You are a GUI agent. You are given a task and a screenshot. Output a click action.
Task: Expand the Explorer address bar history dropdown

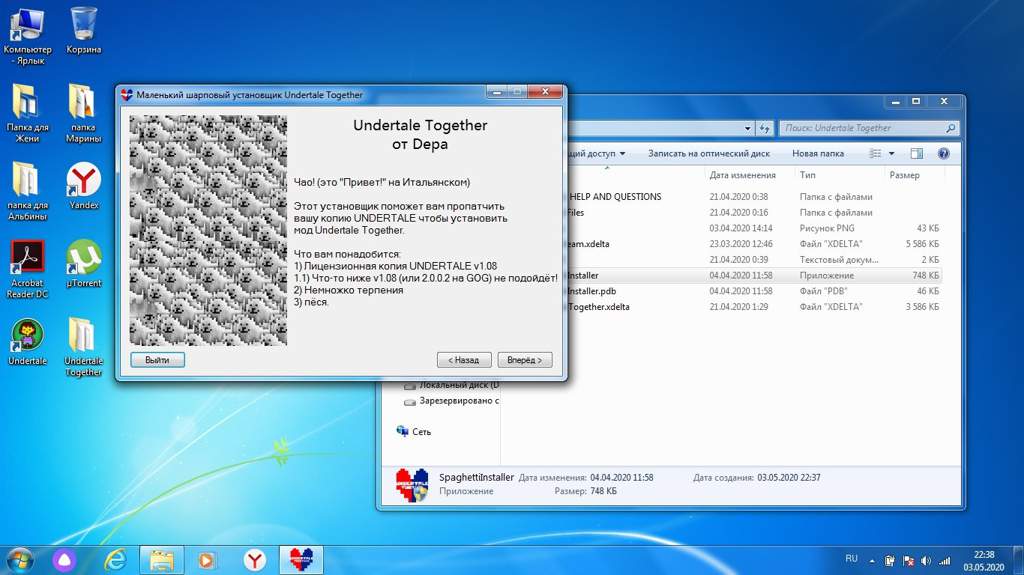[747, 128]
